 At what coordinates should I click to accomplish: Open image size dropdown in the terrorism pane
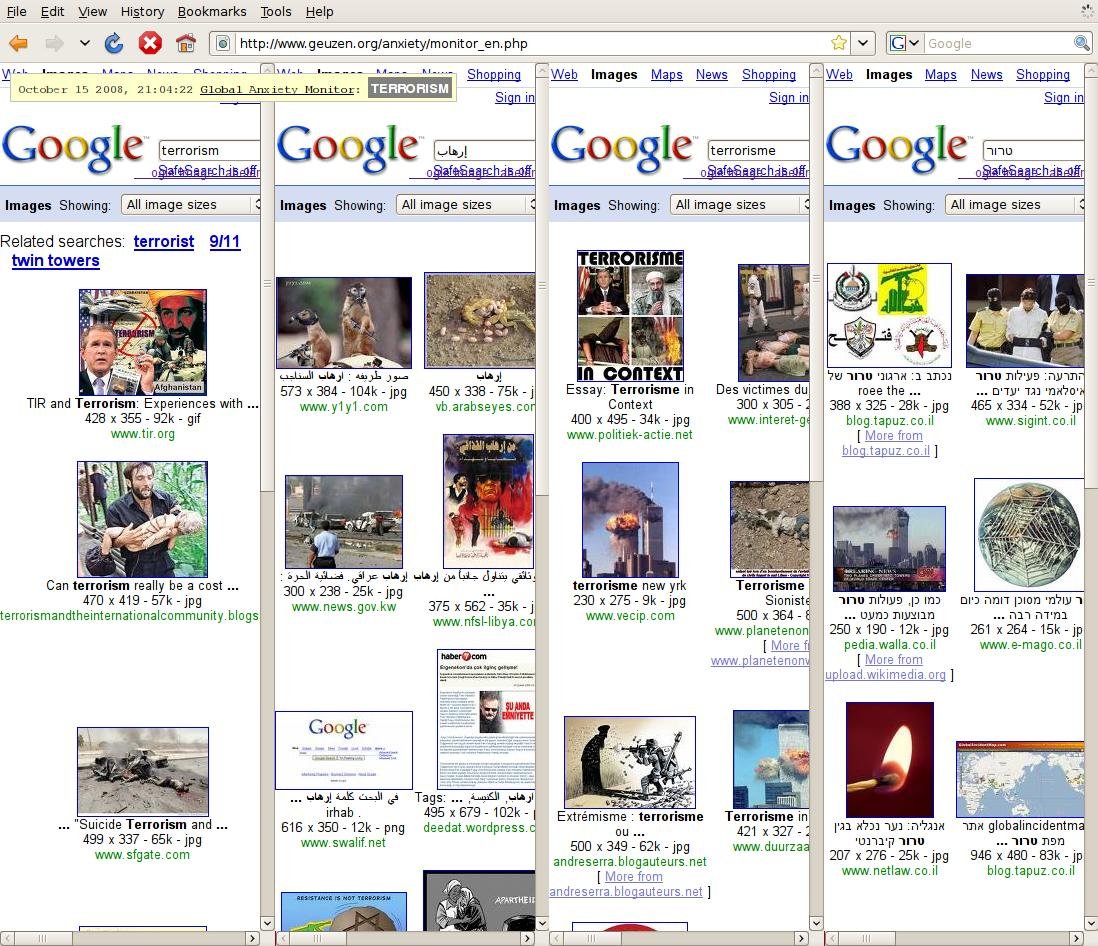pos(192,204)
